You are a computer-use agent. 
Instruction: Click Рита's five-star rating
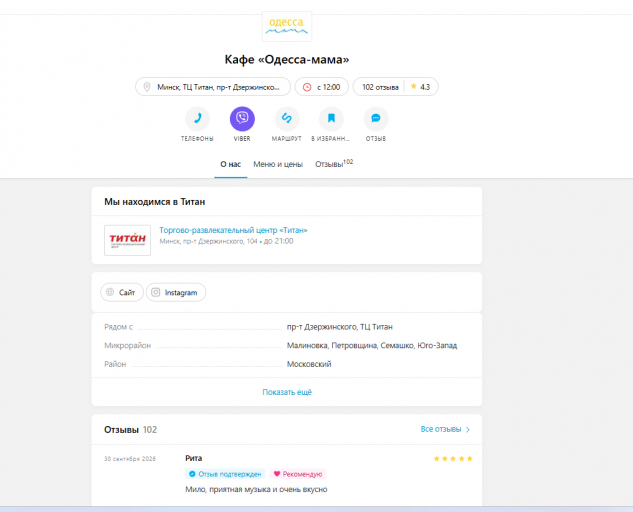(x=453, y=459)
